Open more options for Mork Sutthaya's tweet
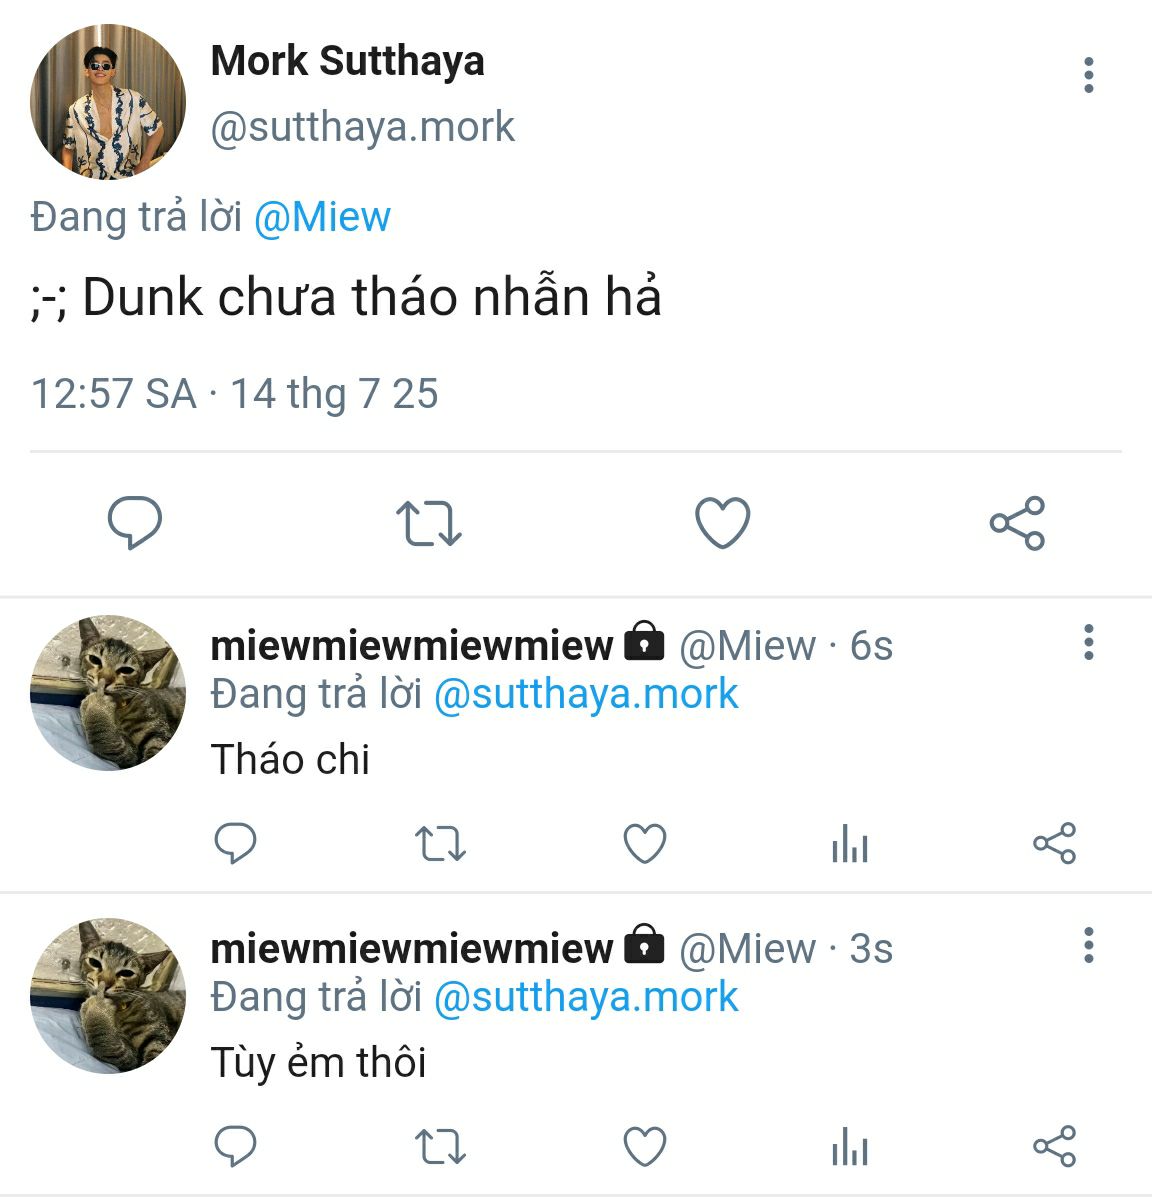The image size is (1152, 1197). pyautogui.click(x=1088, y=76)
